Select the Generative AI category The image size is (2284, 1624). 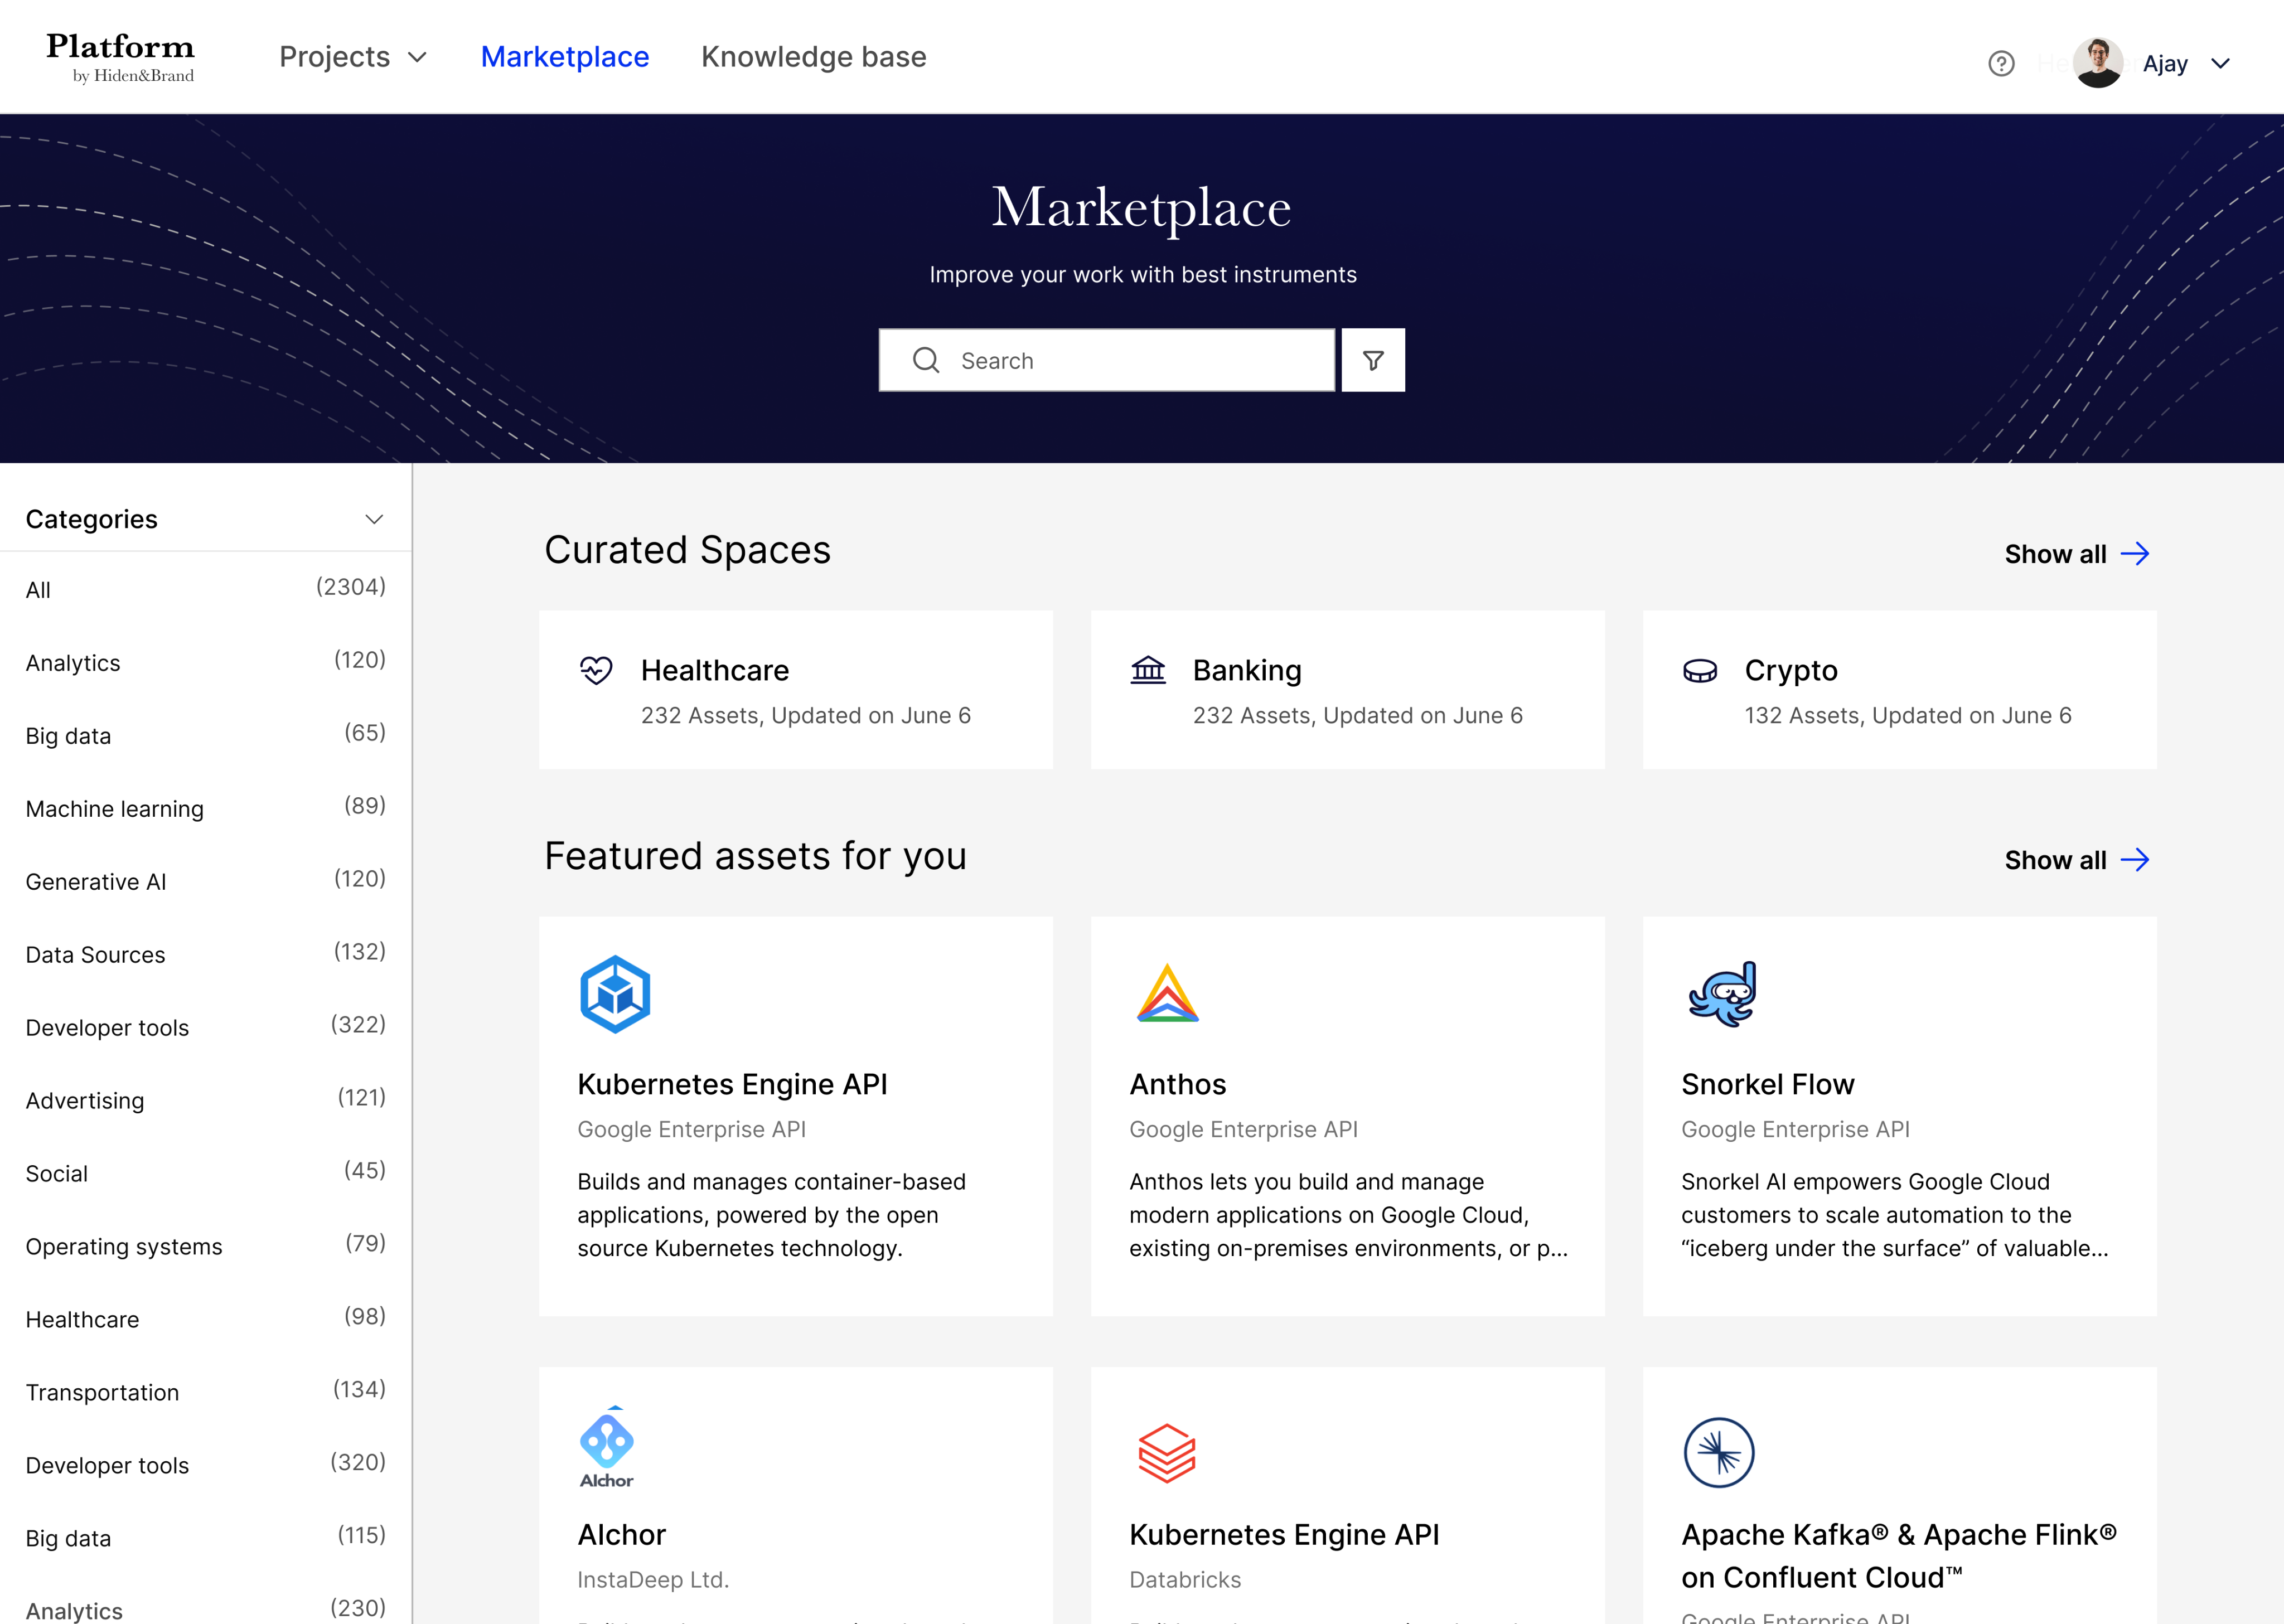click(206, 881)
